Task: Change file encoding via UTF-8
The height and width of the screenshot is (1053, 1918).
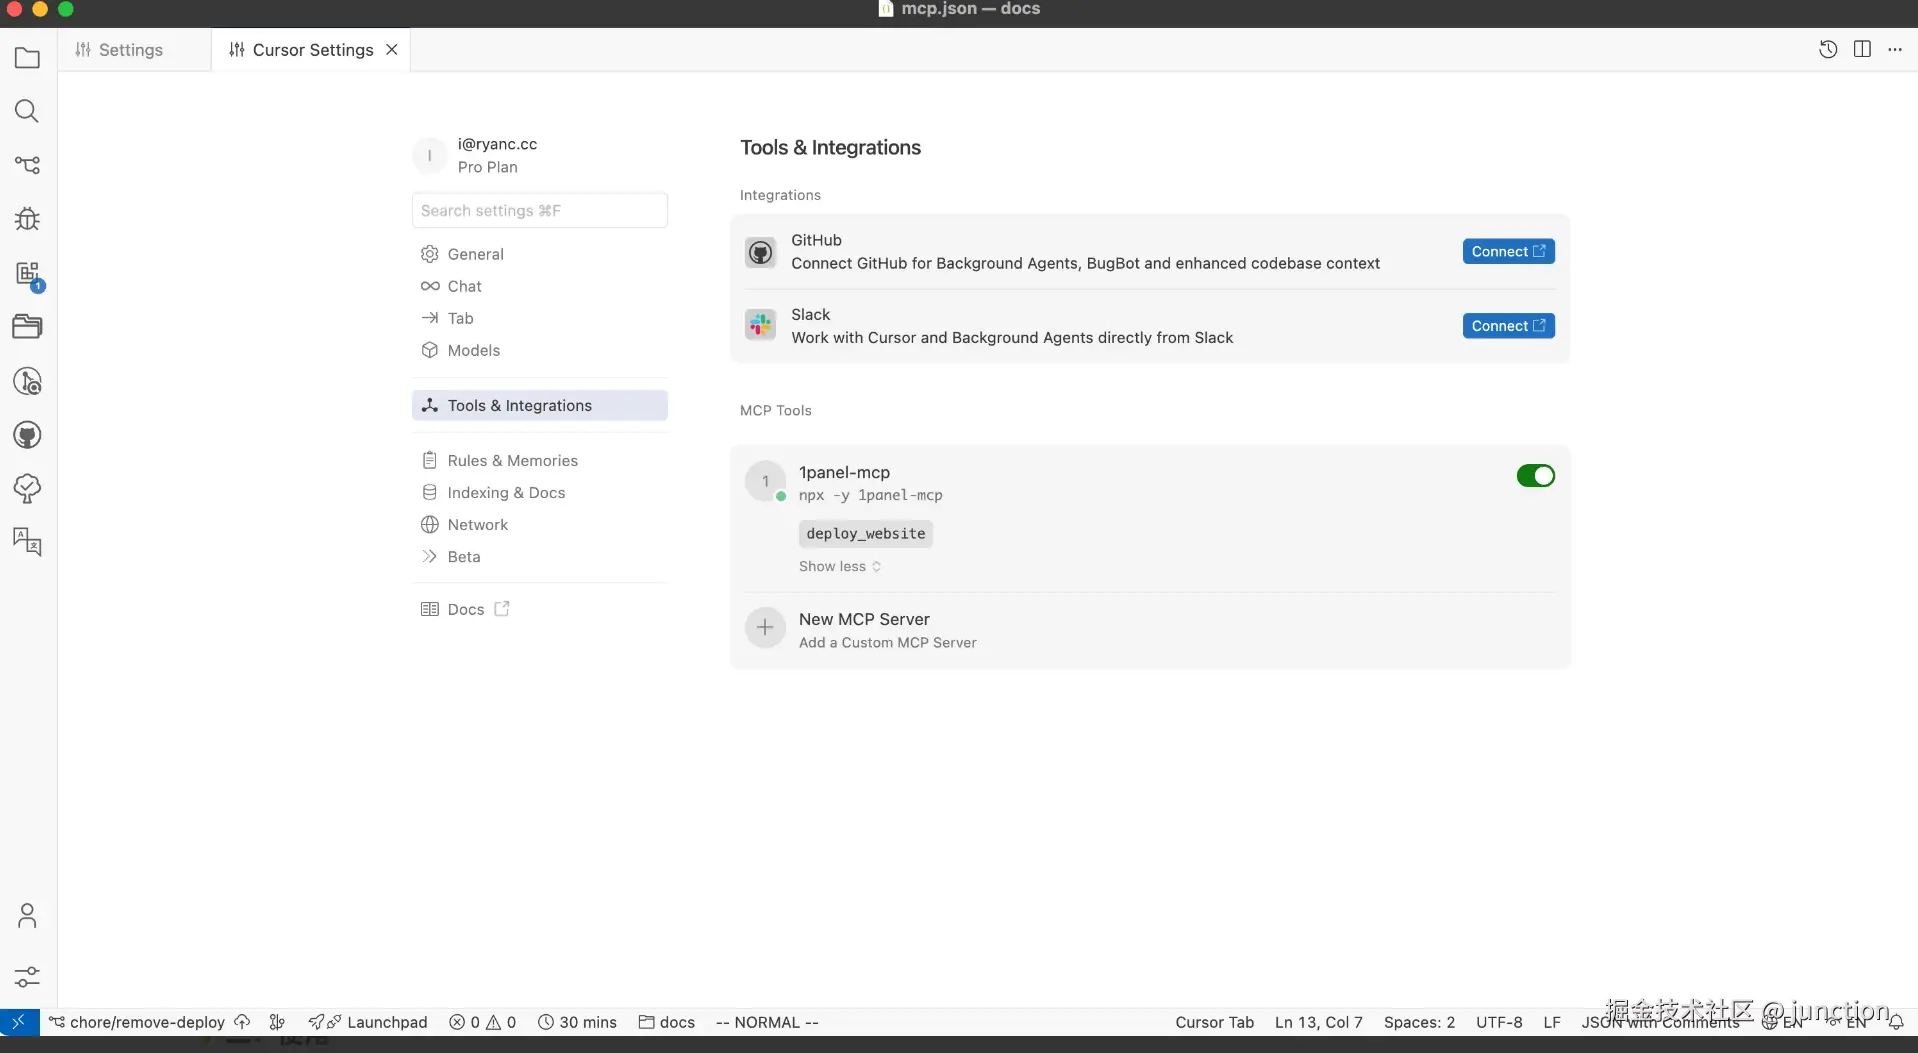Action: pyautogui.click(x=1499, y=1022)
